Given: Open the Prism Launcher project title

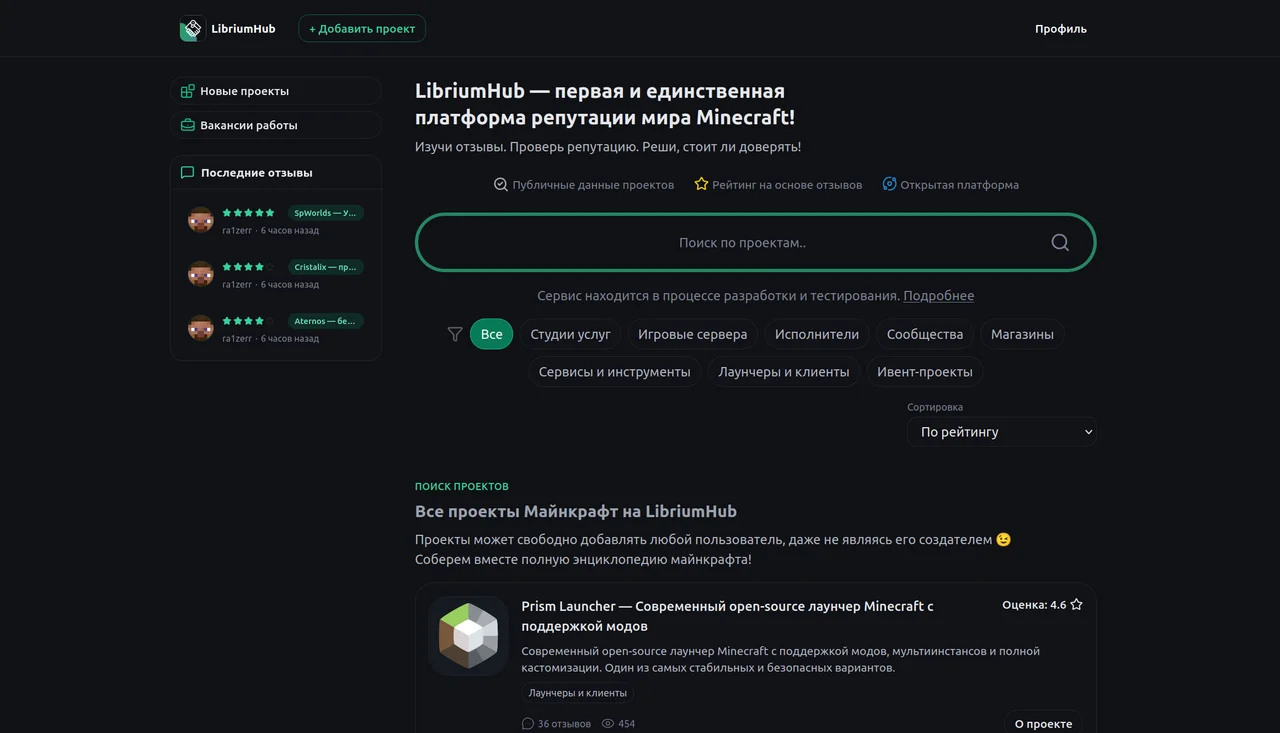Looking at the screenshot, I should (727, 616).
